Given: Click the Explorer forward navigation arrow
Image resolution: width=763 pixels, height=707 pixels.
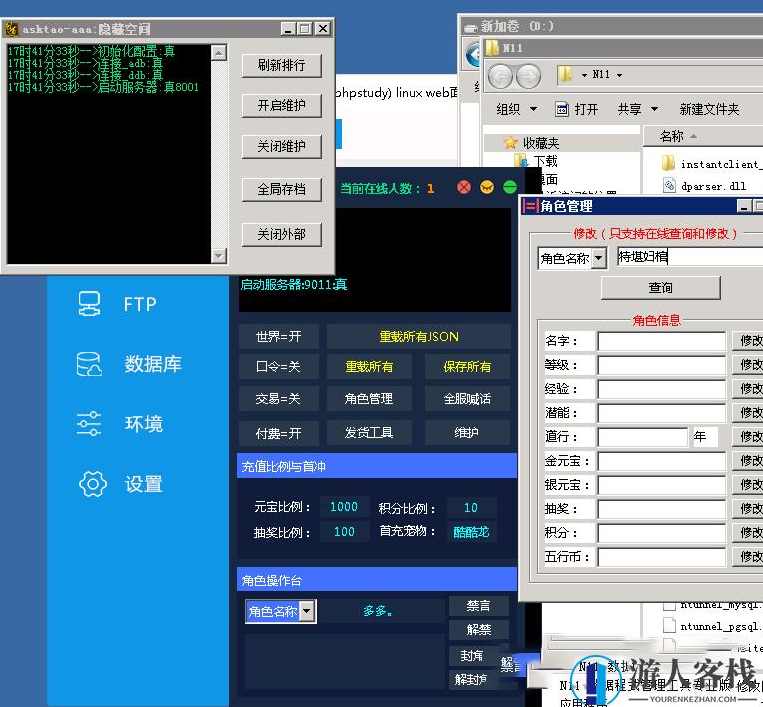Looking at the screenshot, I should [x=528, y=76].
